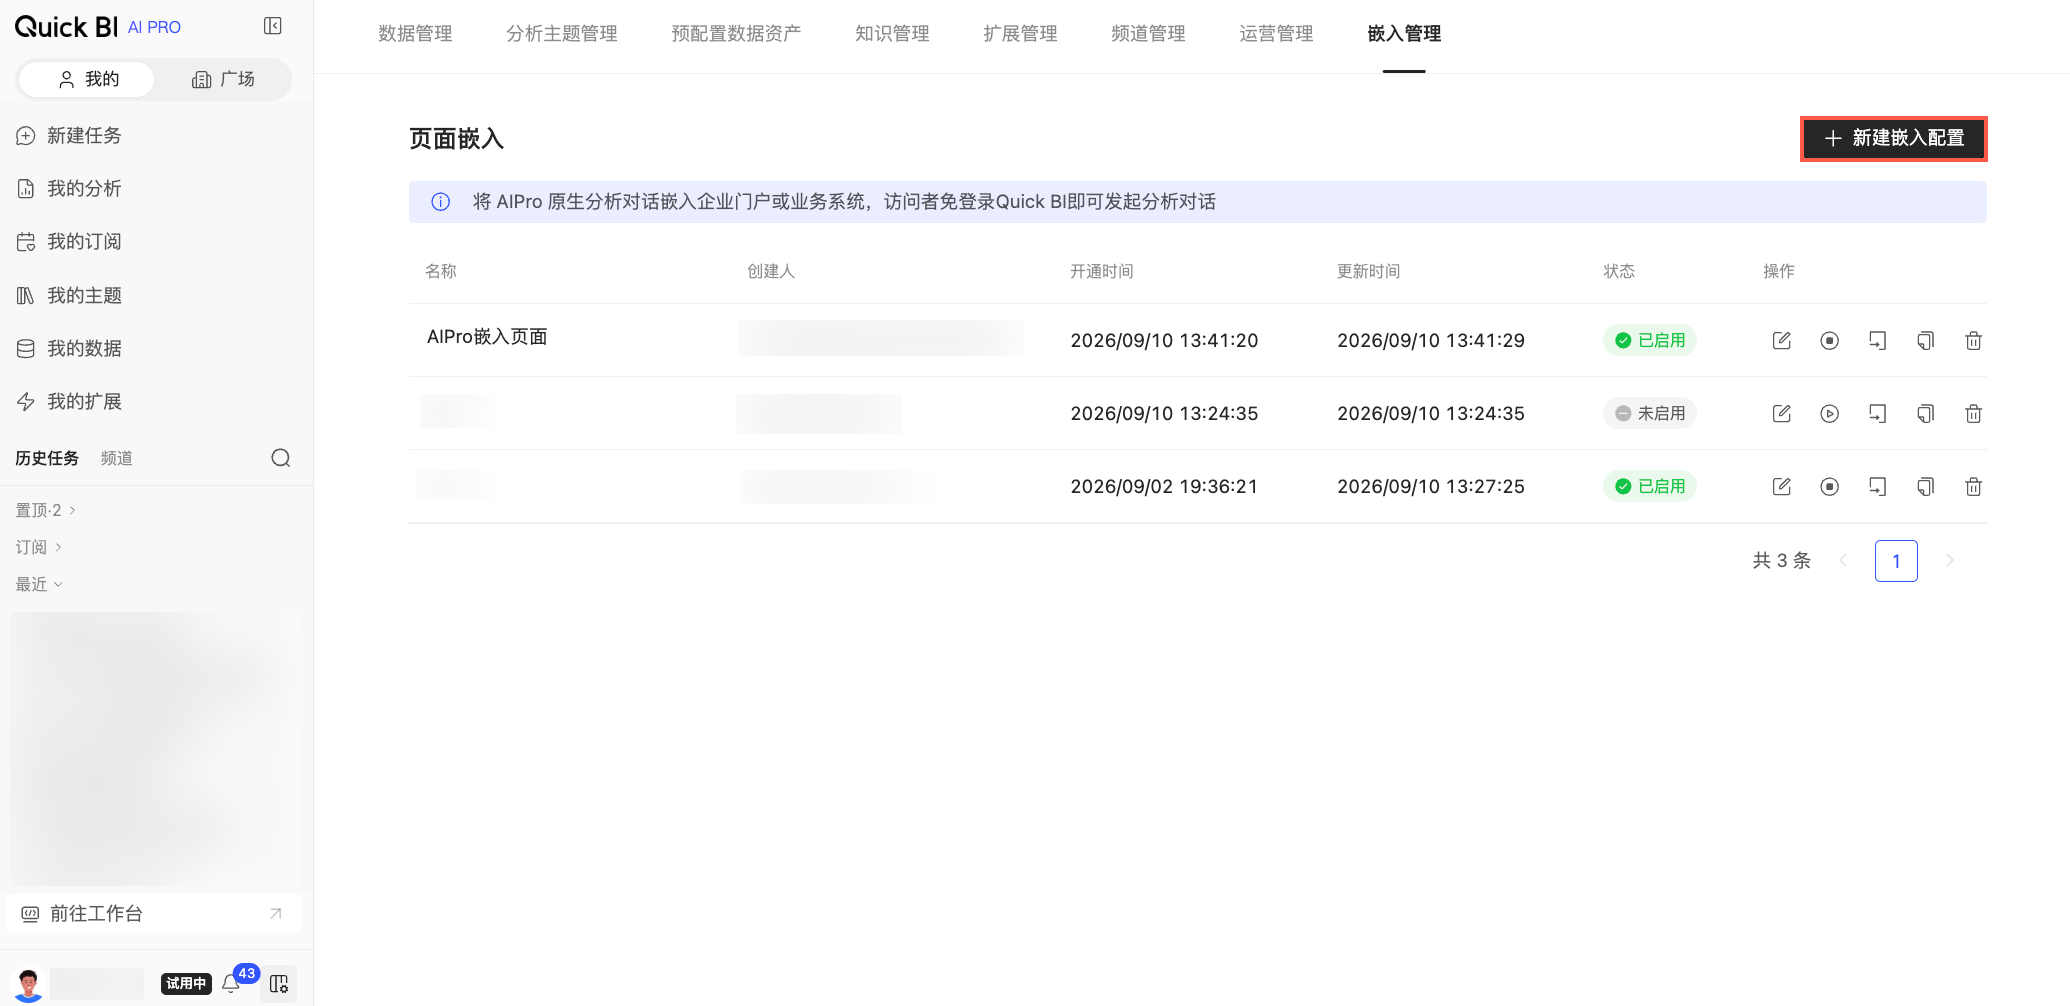This screenshot has height=1006, width=2070.
Task: Click the 已启用 status of AIPro嵌入页面
Action: coord(1650,341)
